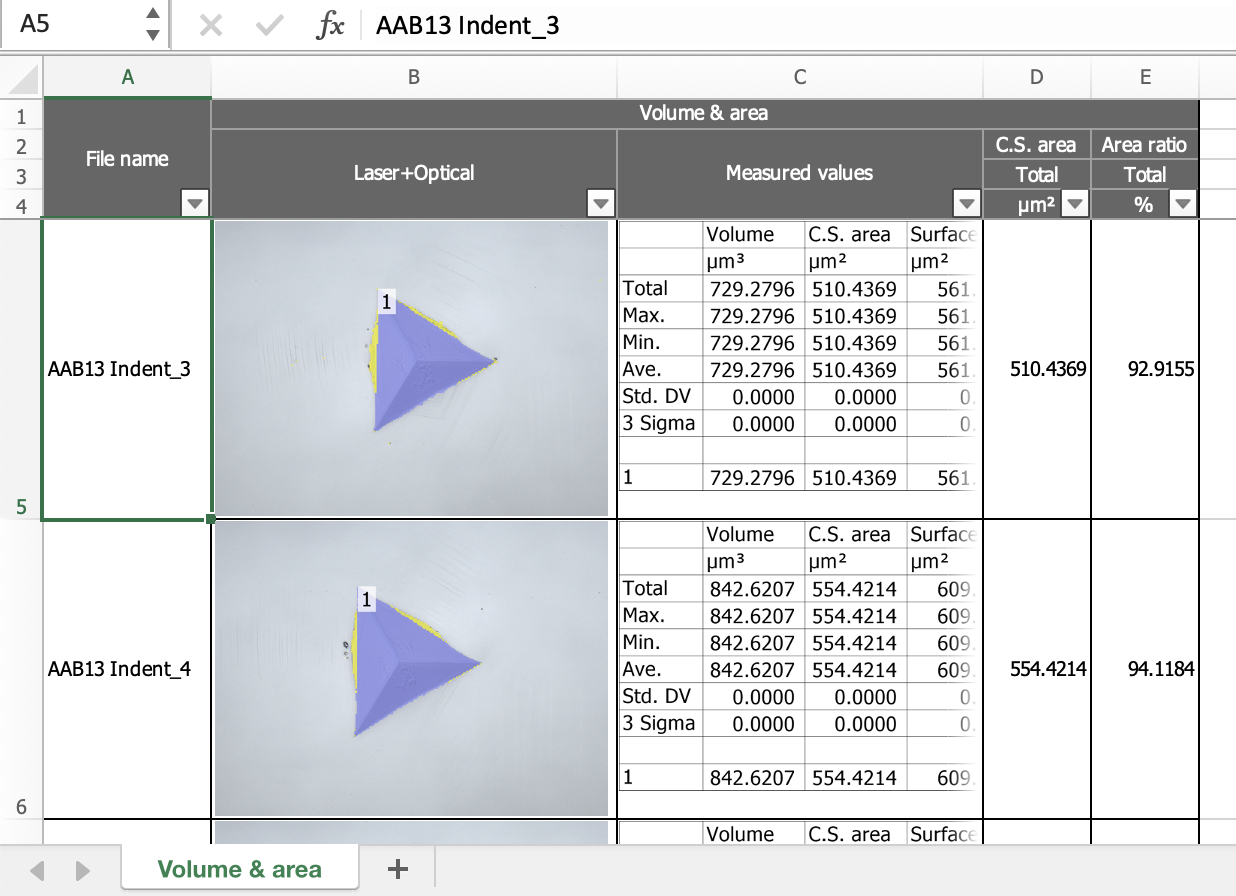Image resolution: width=1236 pixels, height=896 pixels.
Task: Open the insert function fx button
Action: (329, 26)
